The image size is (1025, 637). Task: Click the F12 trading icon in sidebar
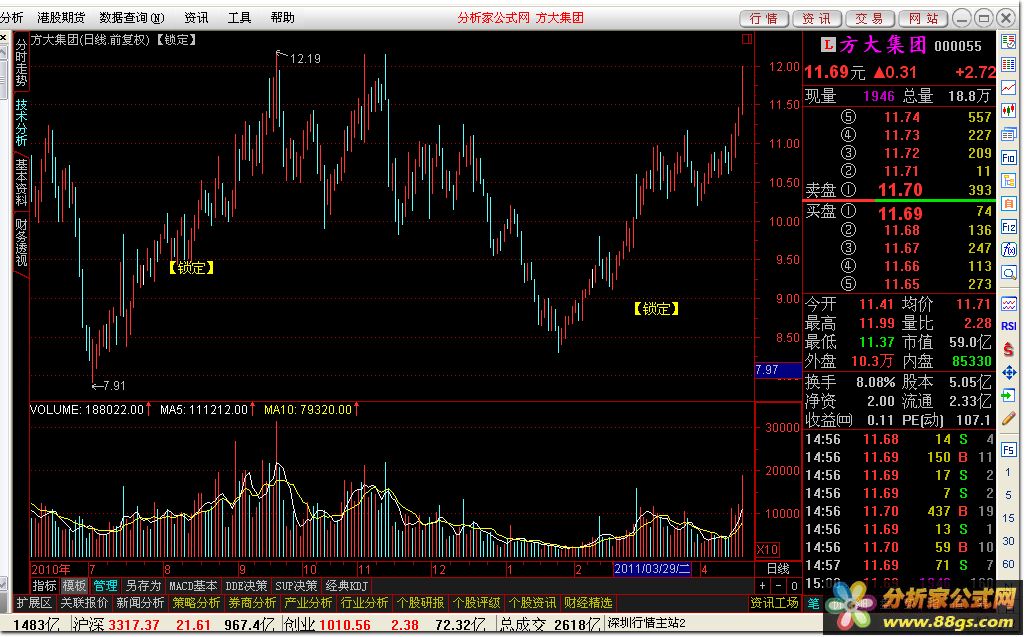1009,227
